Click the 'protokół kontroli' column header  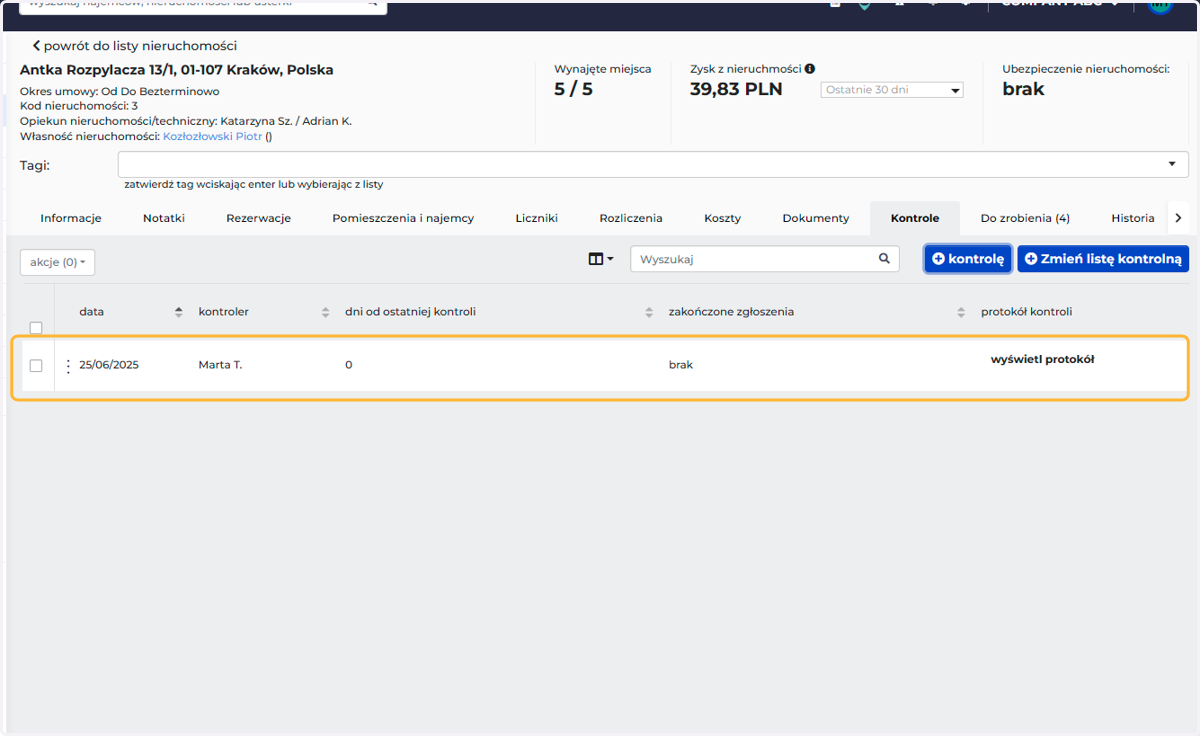pyautogui.click(x=1026, y=312)
